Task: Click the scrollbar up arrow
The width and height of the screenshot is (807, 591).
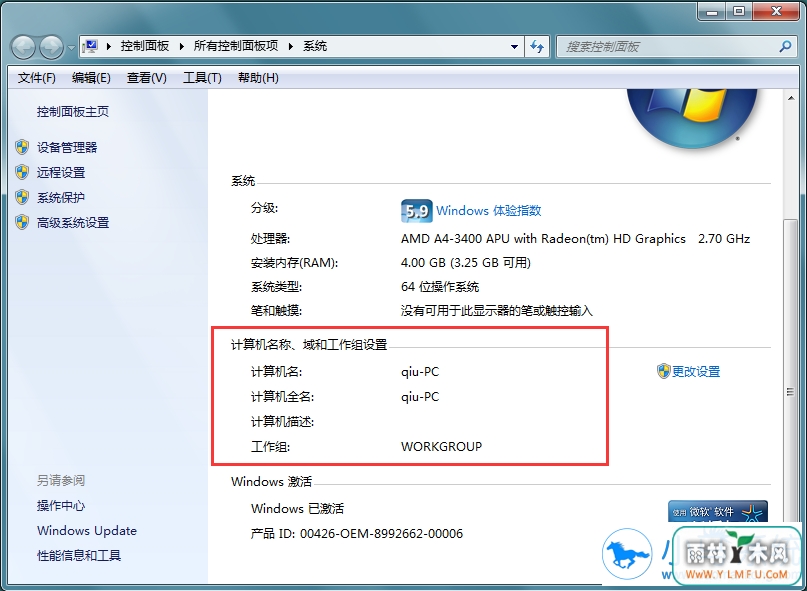Action: (x=791, y=98)
